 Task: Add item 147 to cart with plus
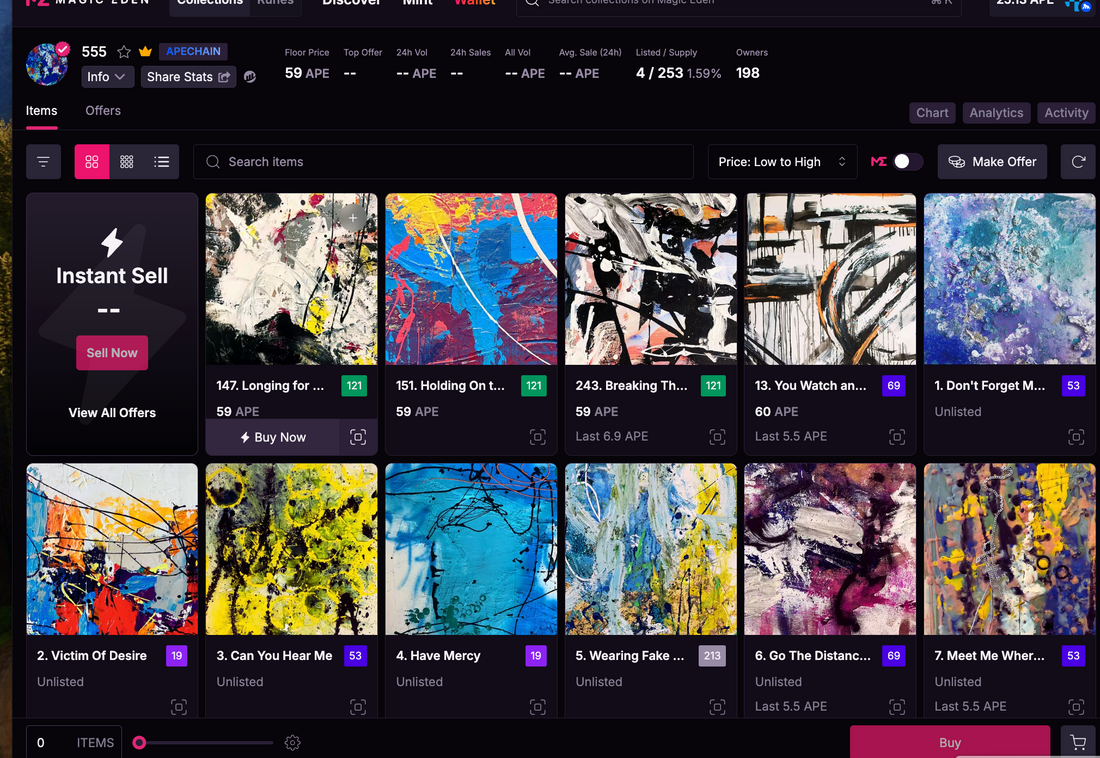tap(352, 217)
